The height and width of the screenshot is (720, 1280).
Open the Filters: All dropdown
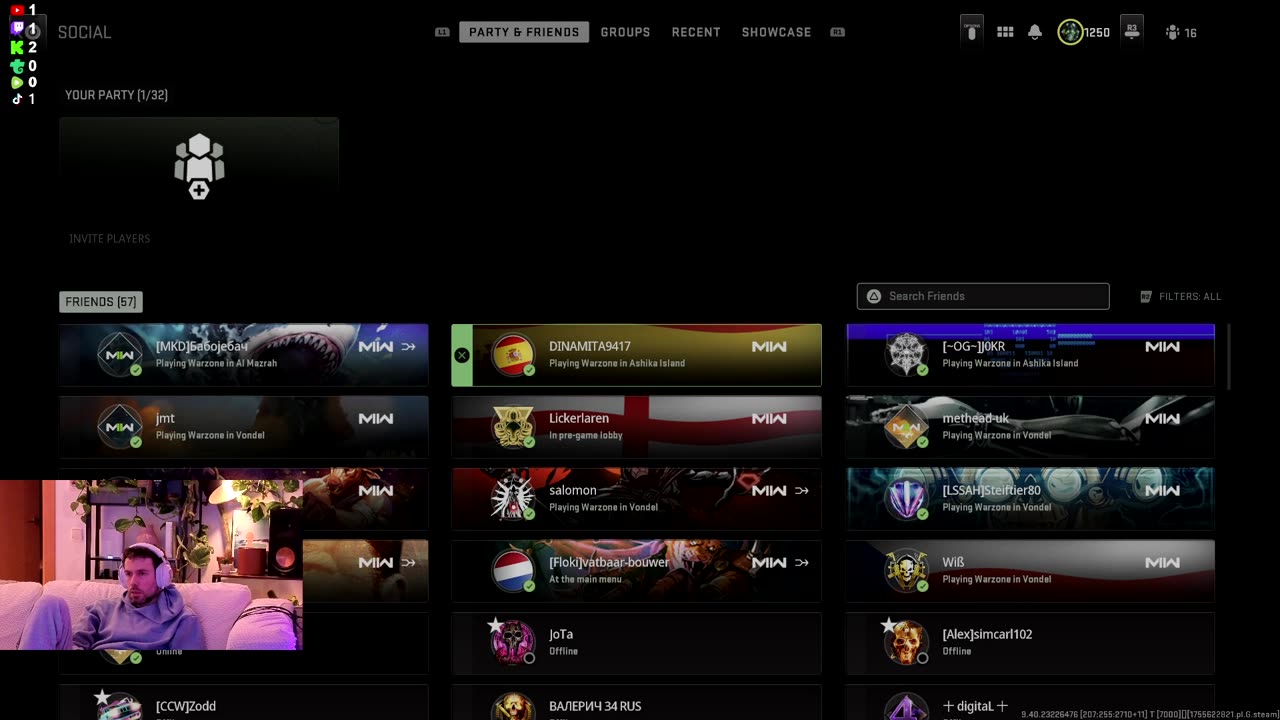click(1181, 296)
